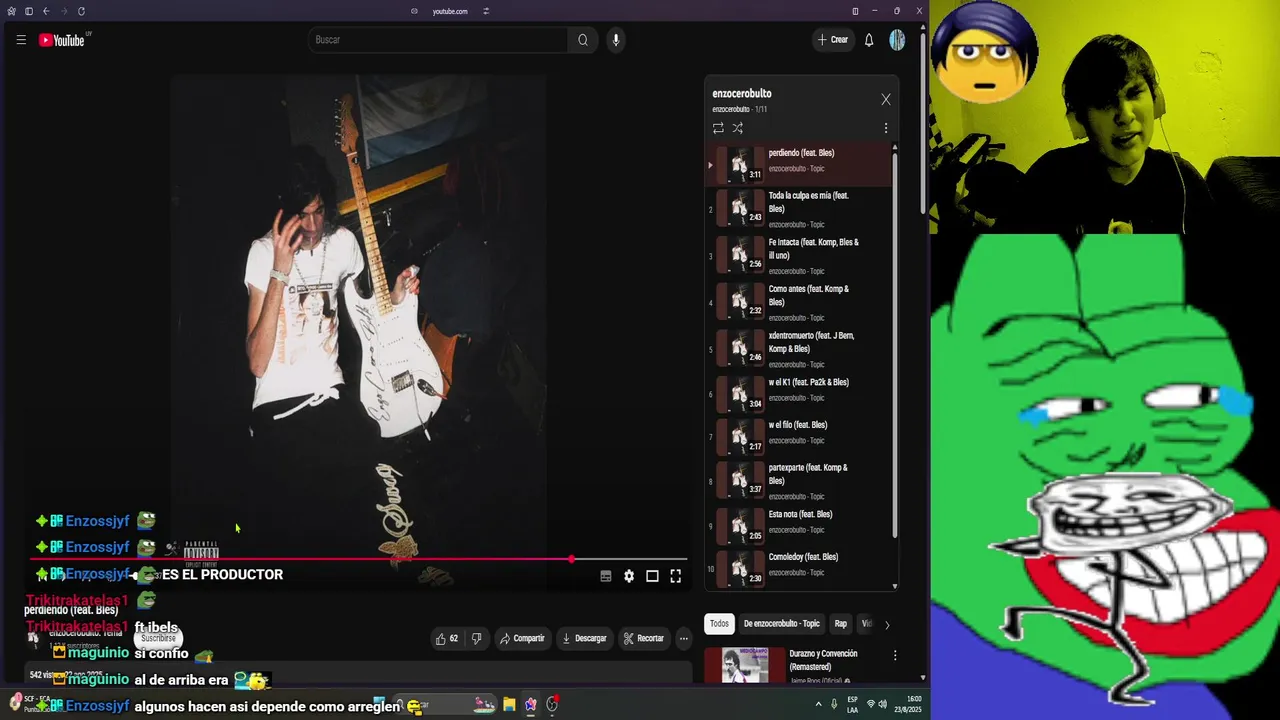Play 'Fe intacta' playlist item
Screen dimensions: 1280x720
pos(800,256)
